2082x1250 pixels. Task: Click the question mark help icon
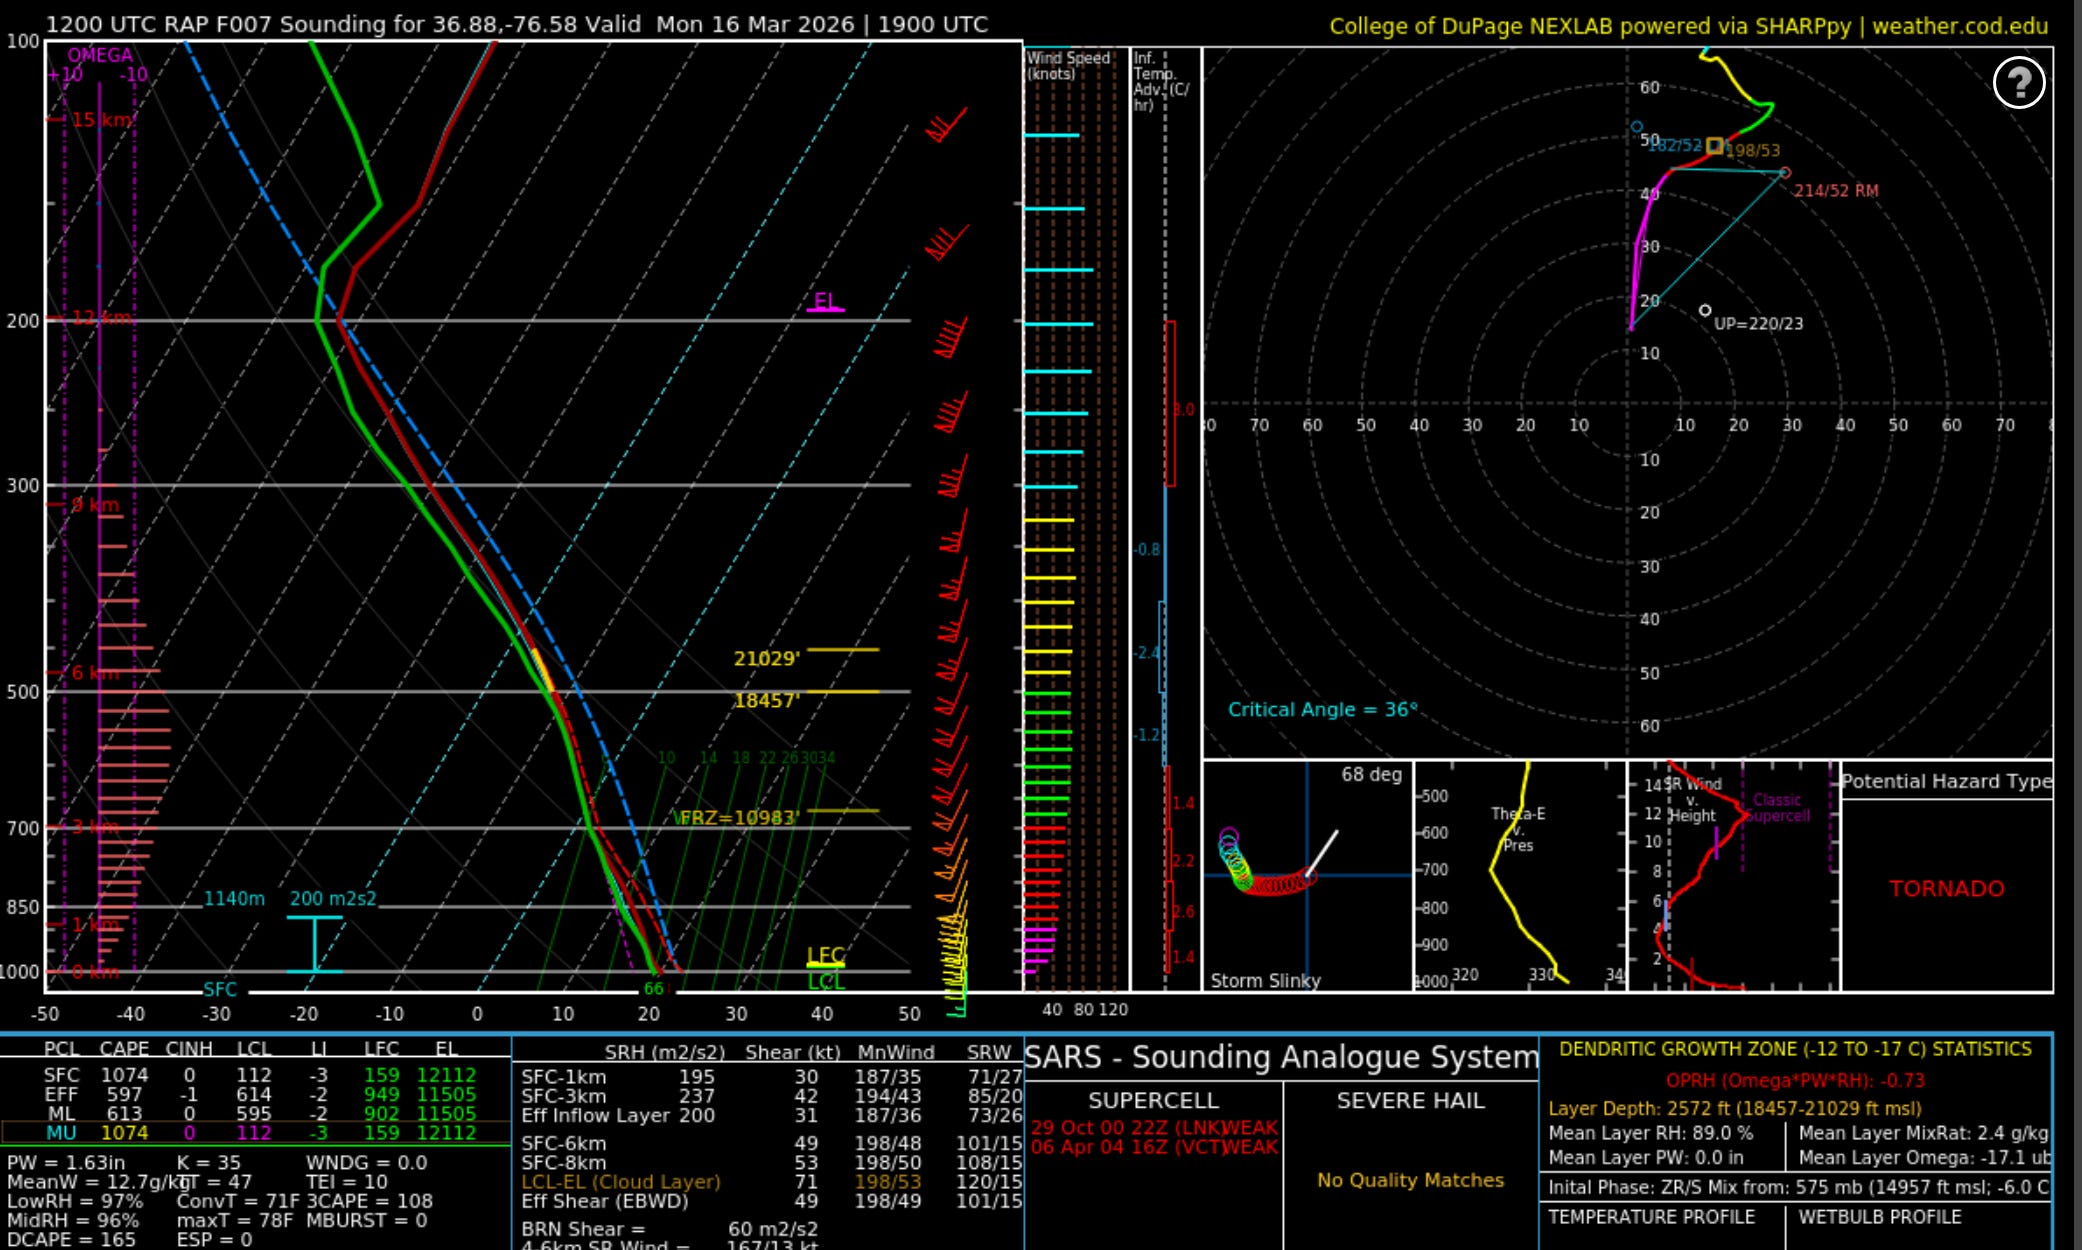coord(2018,83)
